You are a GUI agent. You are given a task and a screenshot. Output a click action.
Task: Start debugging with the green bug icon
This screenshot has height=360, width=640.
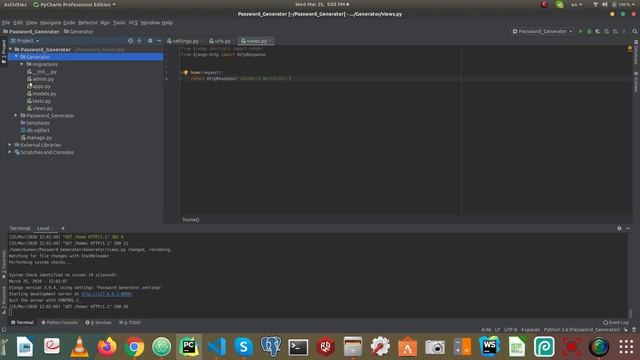pos(589,31)
